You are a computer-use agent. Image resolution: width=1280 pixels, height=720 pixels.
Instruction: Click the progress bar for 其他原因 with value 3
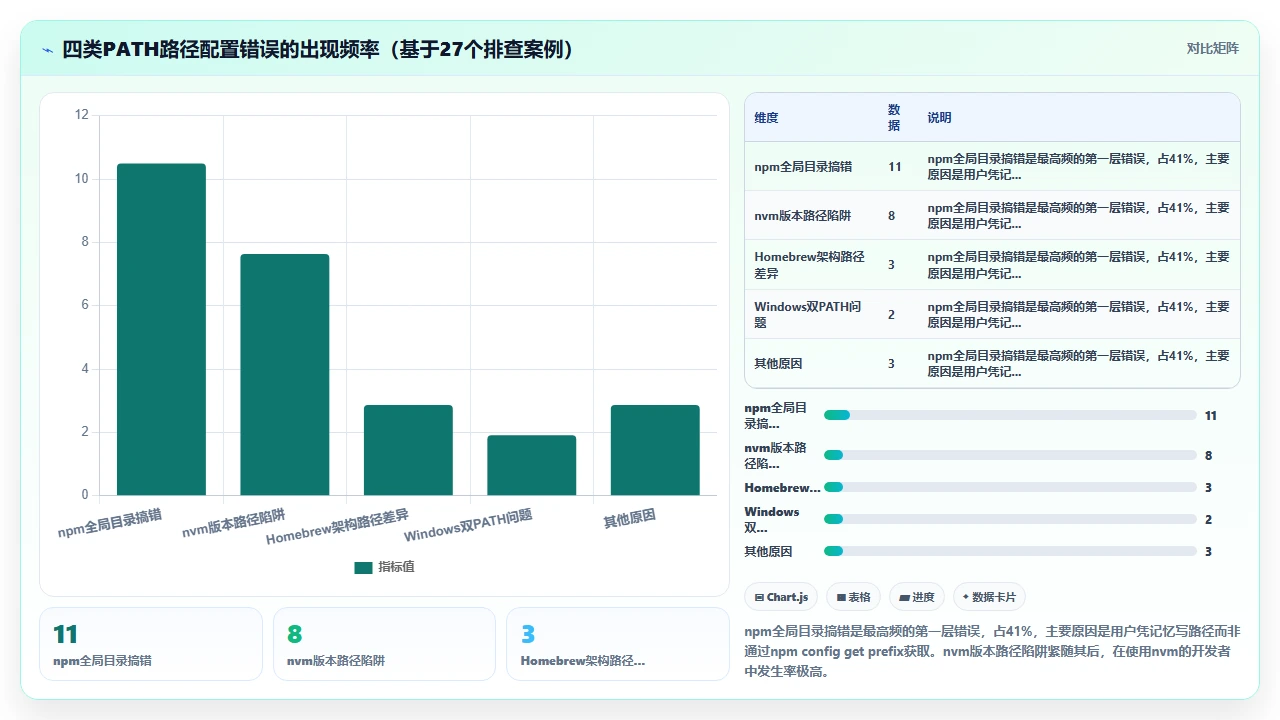coord(1010,551)
